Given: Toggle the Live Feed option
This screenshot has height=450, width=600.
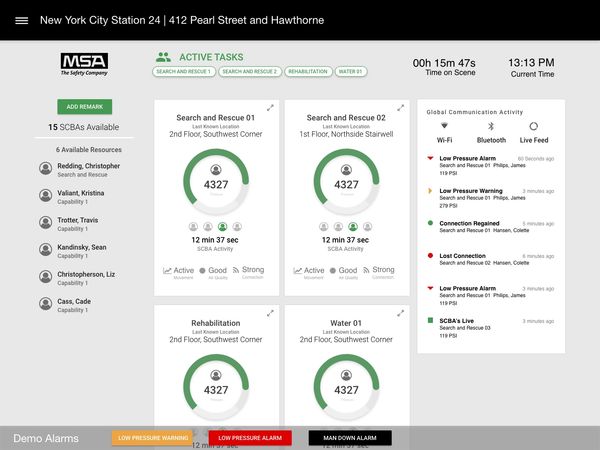Looking at the screenshot, I should pyautogui.click(x=533, y=127).
